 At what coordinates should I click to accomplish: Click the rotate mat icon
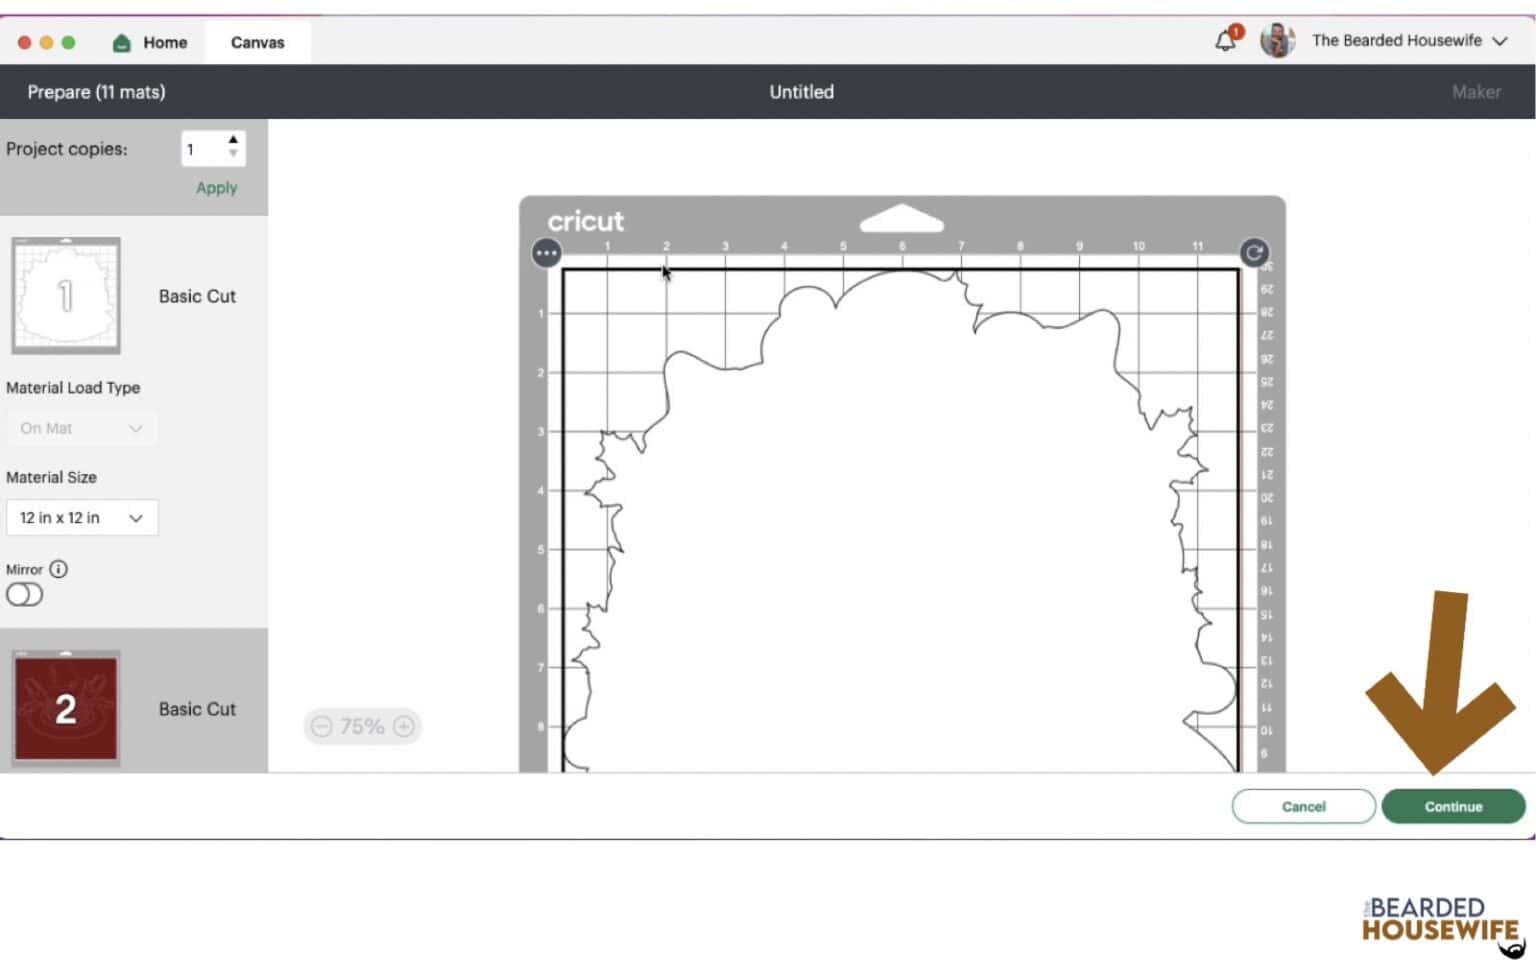1254,253
